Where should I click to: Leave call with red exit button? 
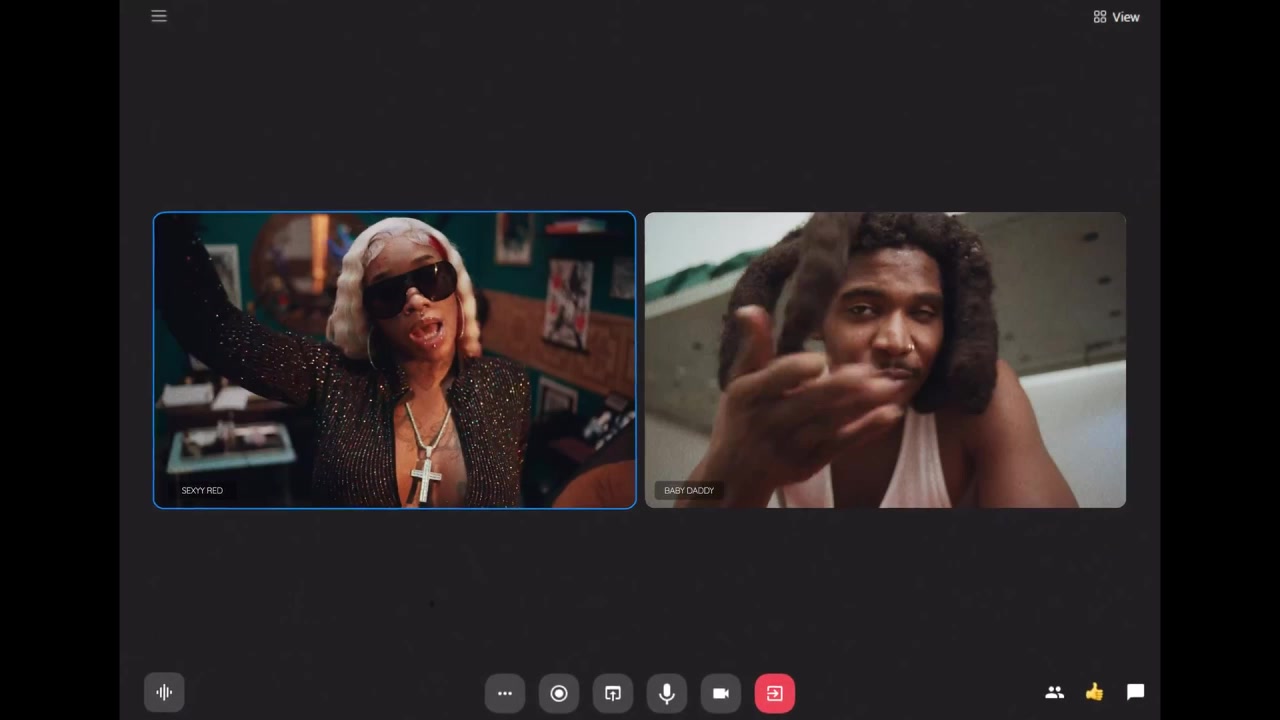click(x=775, y=693)
